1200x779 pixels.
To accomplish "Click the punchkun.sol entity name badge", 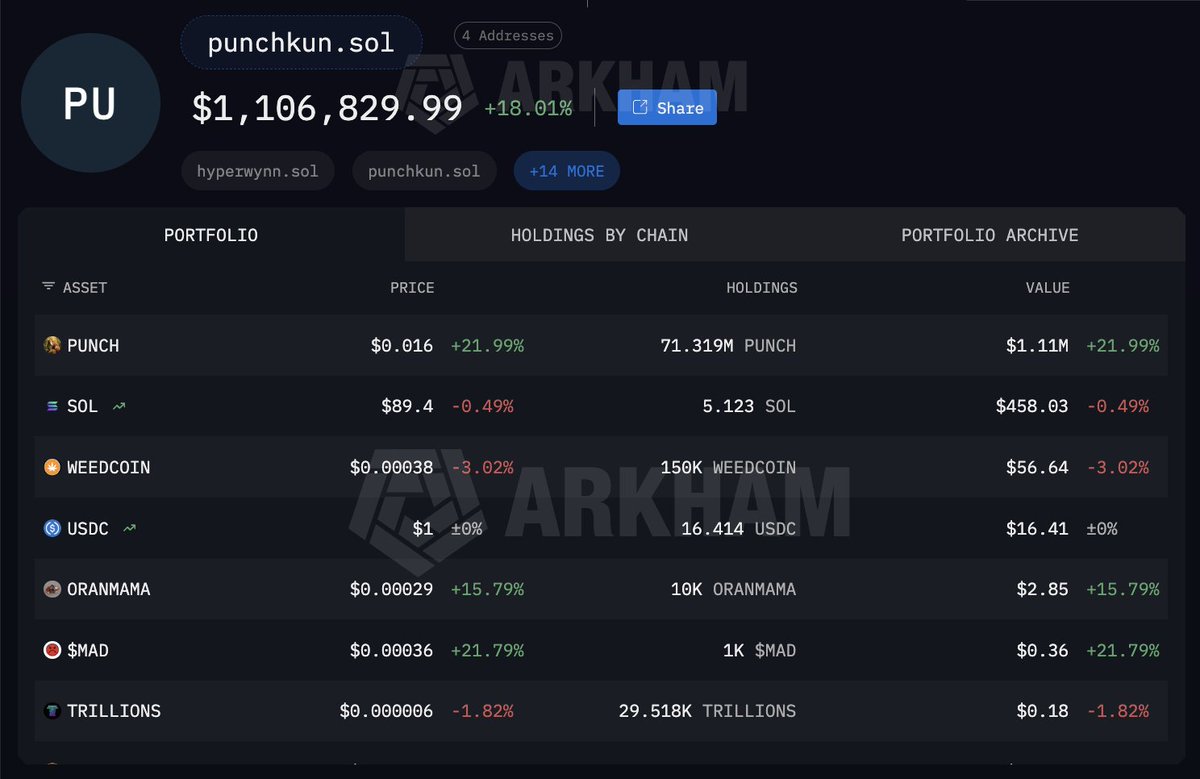I will (301, 44).
